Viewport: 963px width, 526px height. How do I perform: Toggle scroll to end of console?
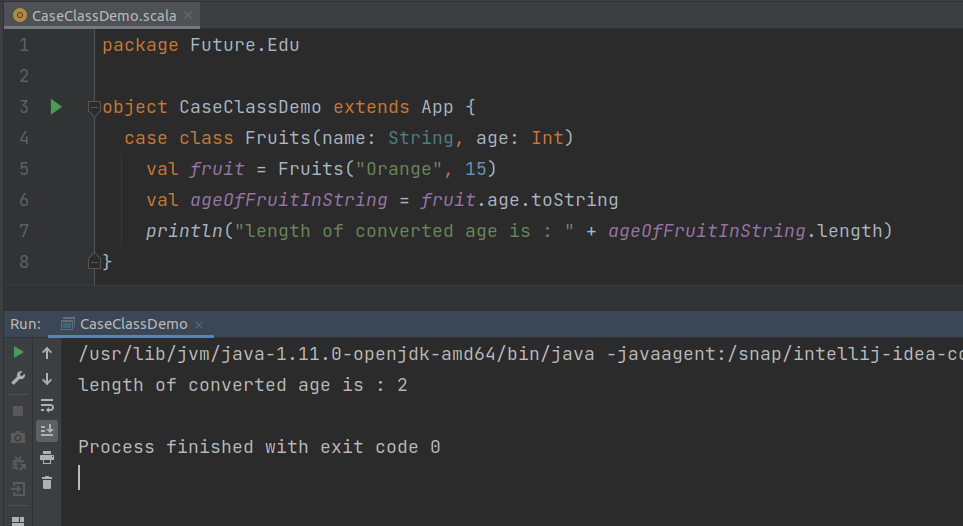(47, 430)
